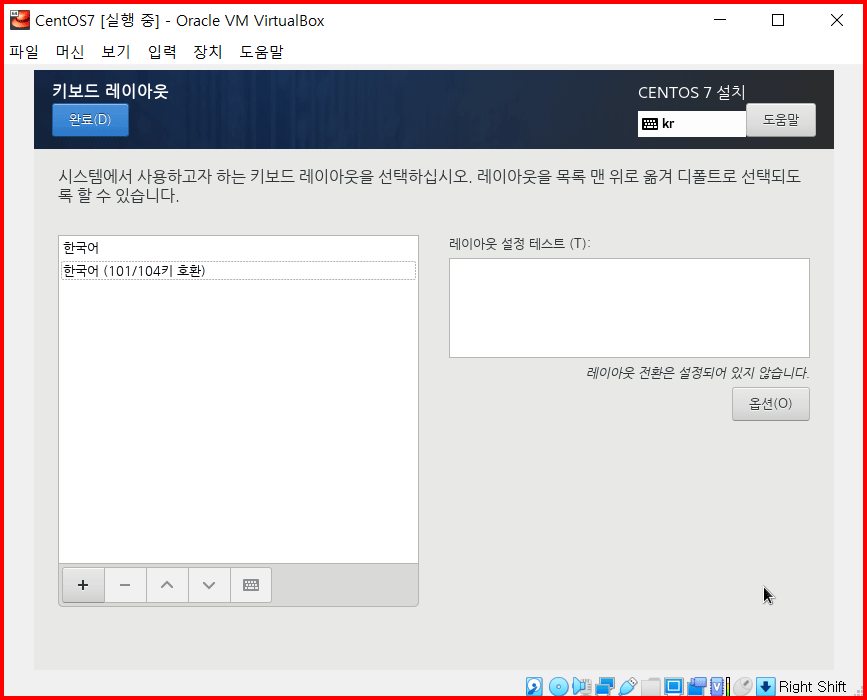Image resolution: width=867 pixels, height=700 pixels.
Task: Remove the selected layout with the minus icon
Action: click(125, 585)
